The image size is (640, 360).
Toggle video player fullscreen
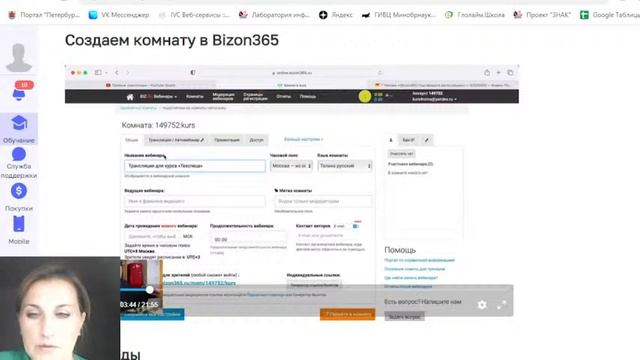(x=502, y=304)
